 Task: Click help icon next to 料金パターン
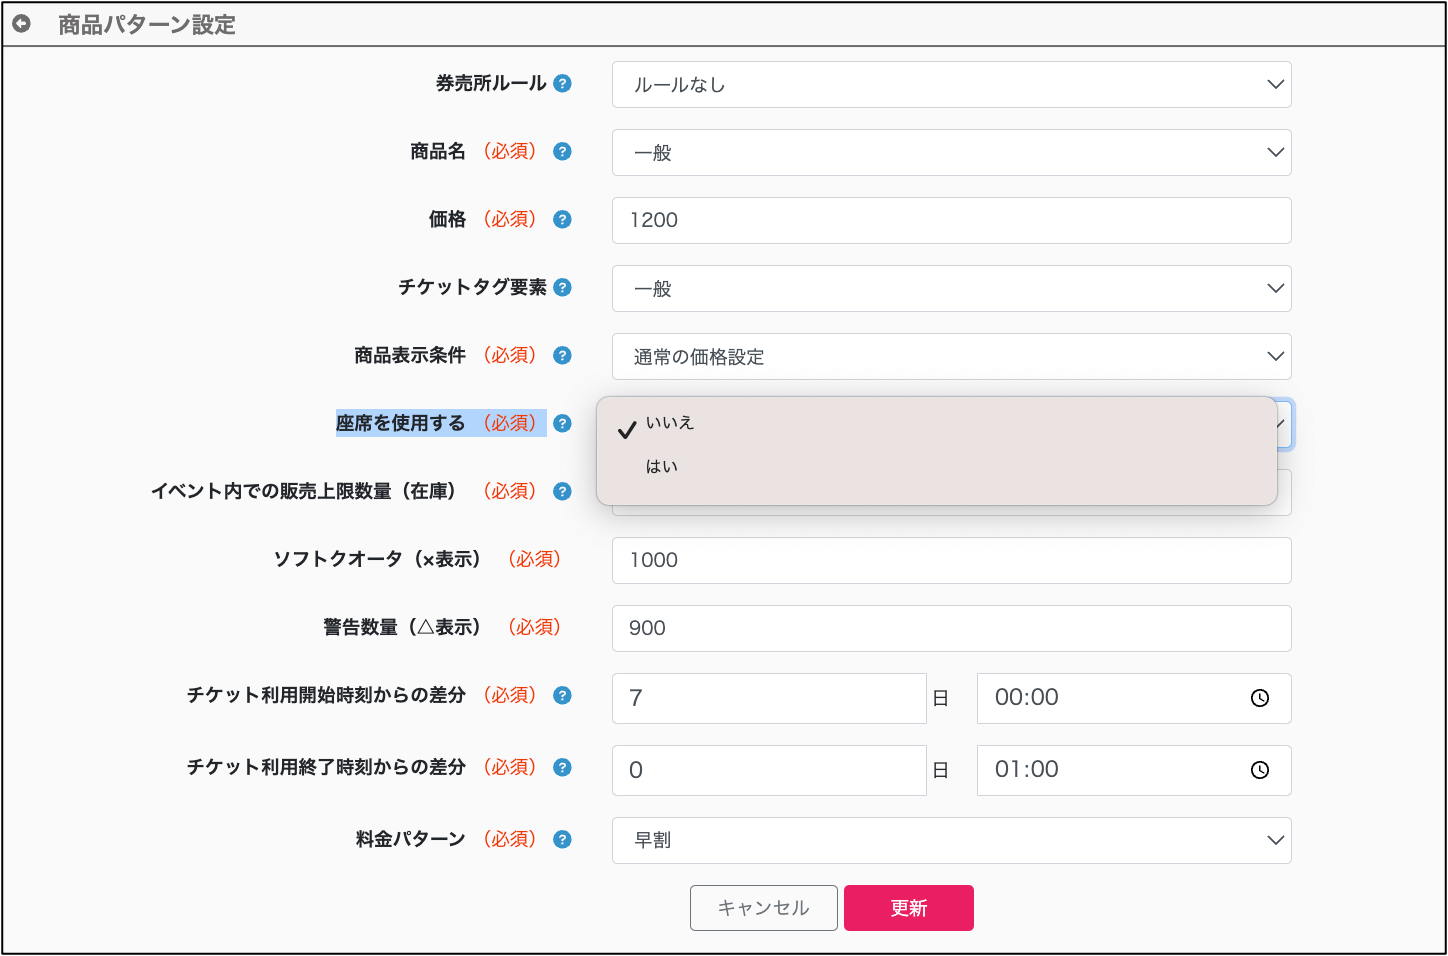[x=562, y=839]
